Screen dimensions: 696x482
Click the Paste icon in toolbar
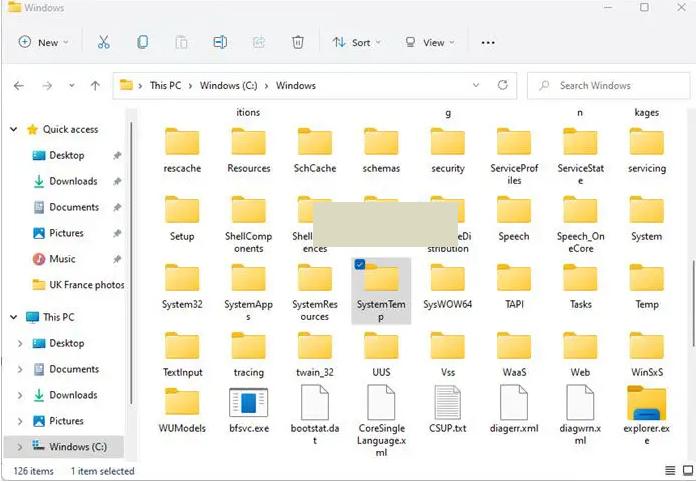pos(181,42)
